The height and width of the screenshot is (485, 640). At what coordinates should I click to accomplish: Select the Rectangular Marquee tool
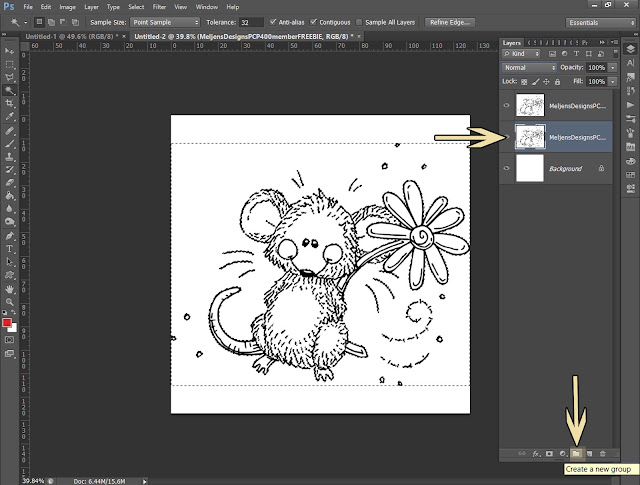coord(9,65)
